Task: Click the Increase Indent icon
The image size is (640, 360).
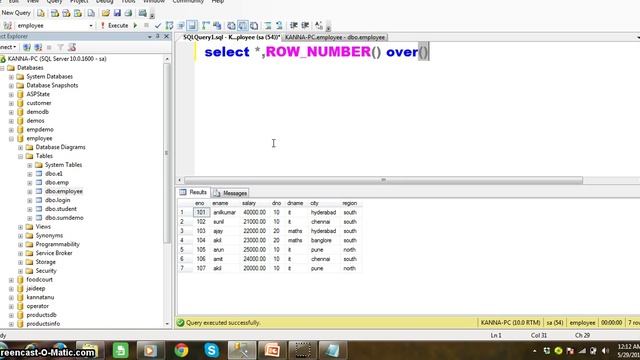Action: pos(305,25)
